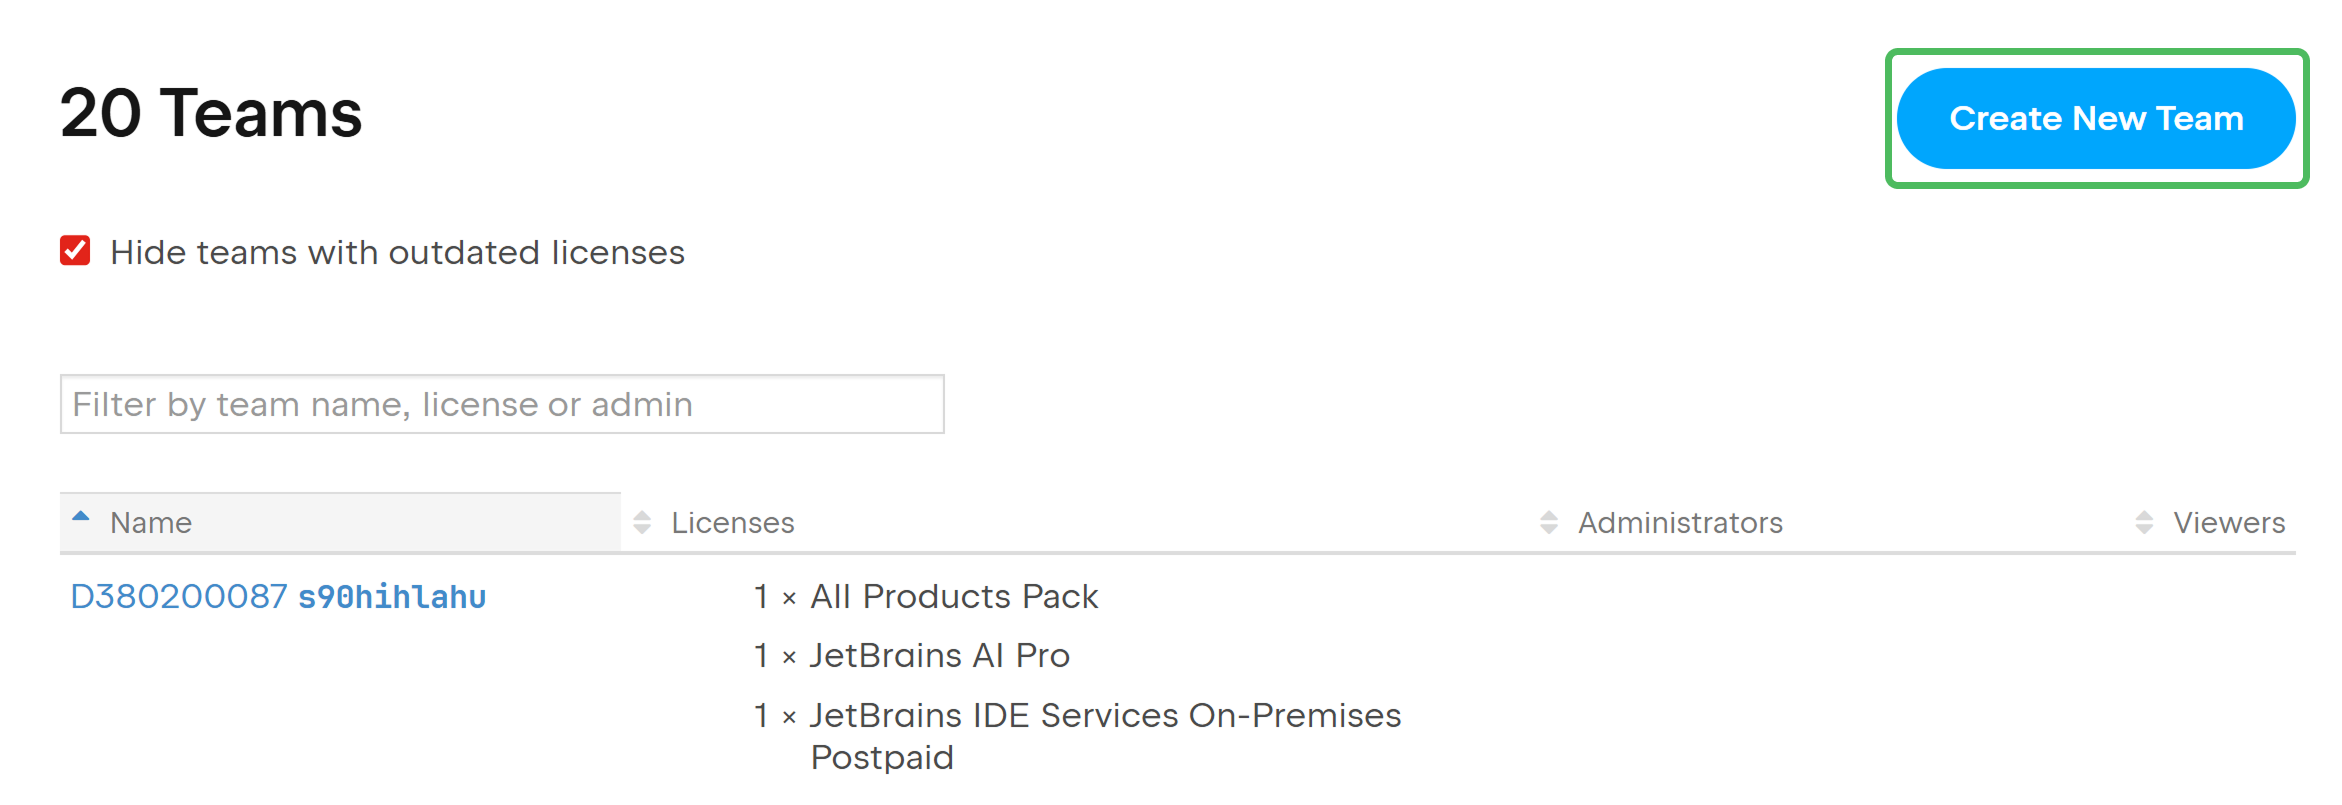Click the ascending sort arrow beside Name
The width and height of the screenshot is (2342, 805).
[80, 518]
